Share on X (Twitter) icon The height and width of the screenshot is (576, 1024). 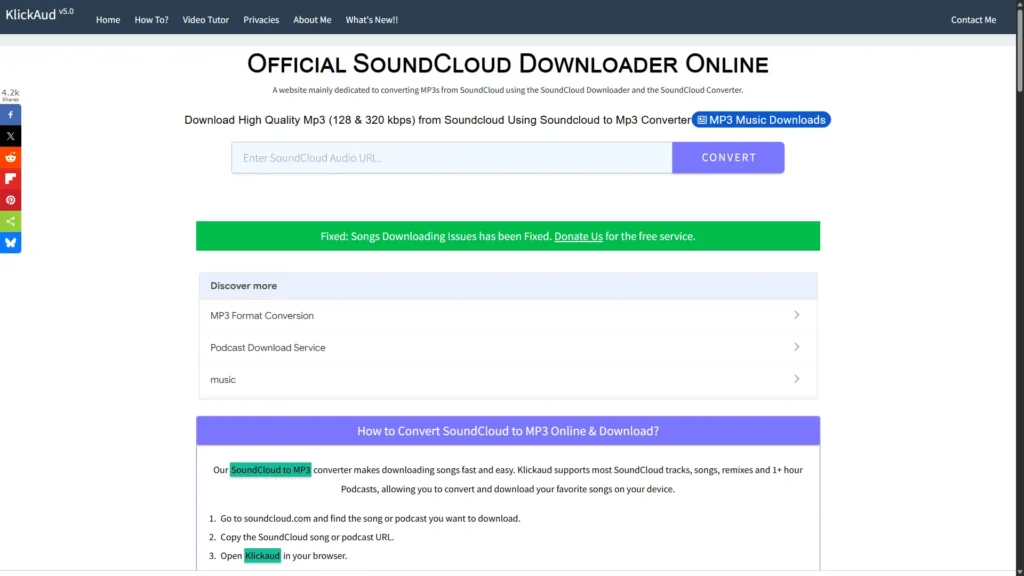pos(10,136)
